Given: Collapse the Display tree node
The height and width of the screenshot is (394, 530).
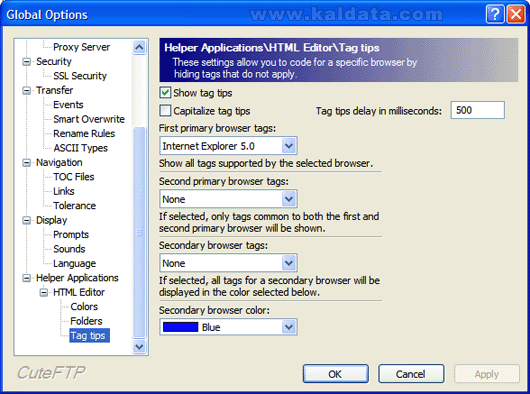Looking at the screenshot, I should 26,221.
